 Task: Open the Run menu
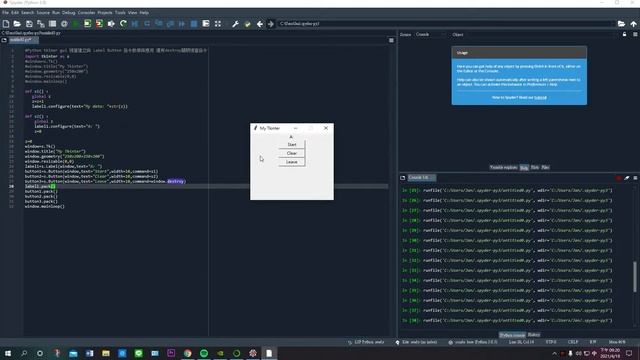click(x=56, y=13)
